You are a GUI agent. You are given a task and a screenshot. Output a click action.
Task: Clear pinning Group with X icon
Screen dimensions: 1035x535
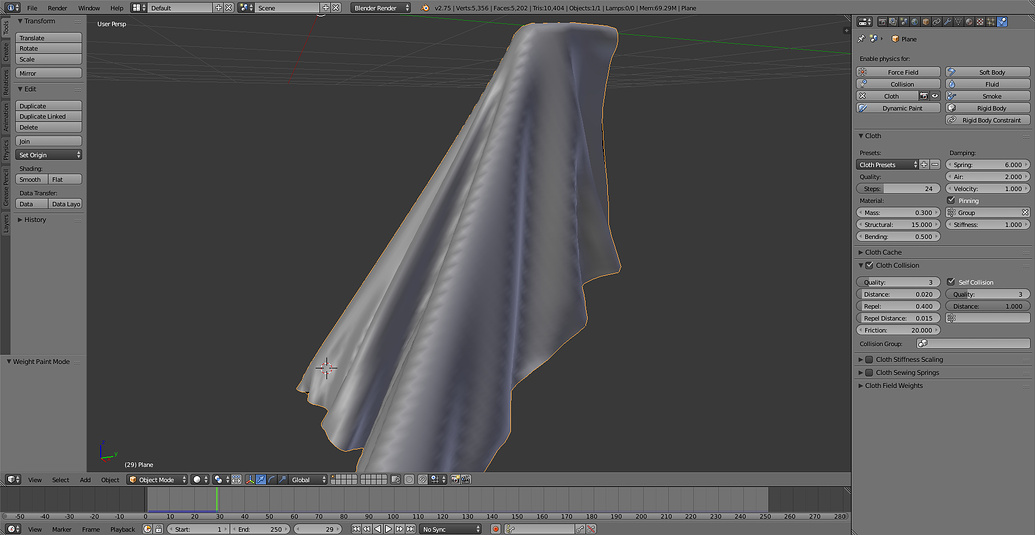[x=1024, y=212]
